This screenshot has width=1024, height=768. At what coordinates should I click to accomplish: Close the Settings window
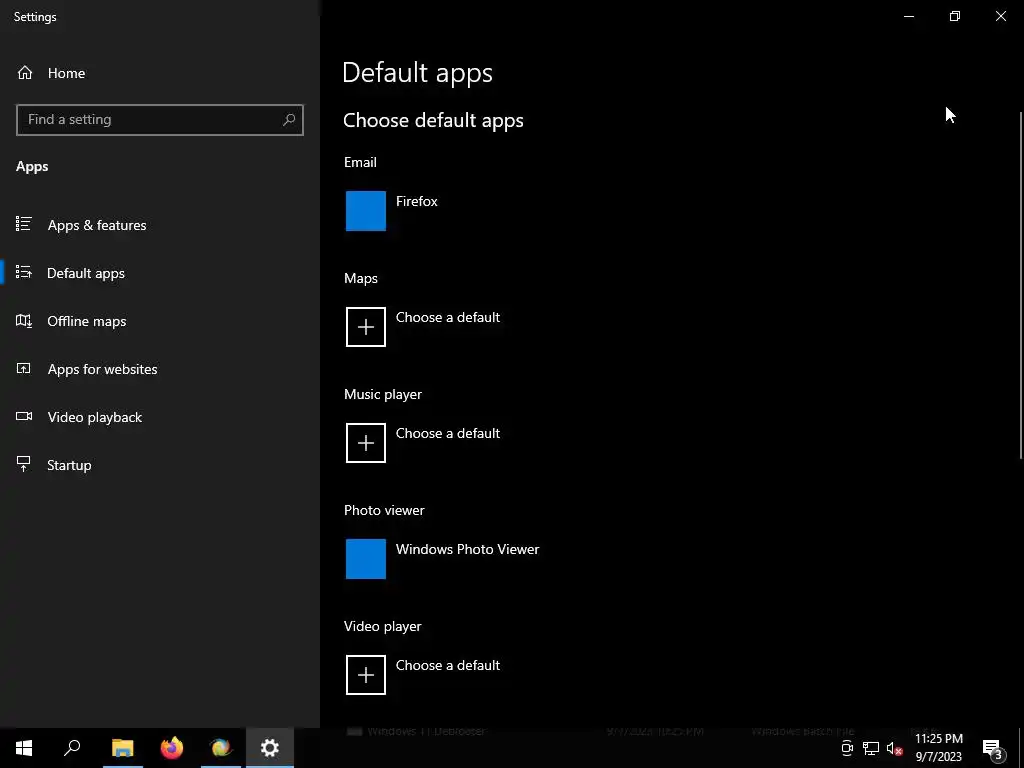coord(1000,16)
